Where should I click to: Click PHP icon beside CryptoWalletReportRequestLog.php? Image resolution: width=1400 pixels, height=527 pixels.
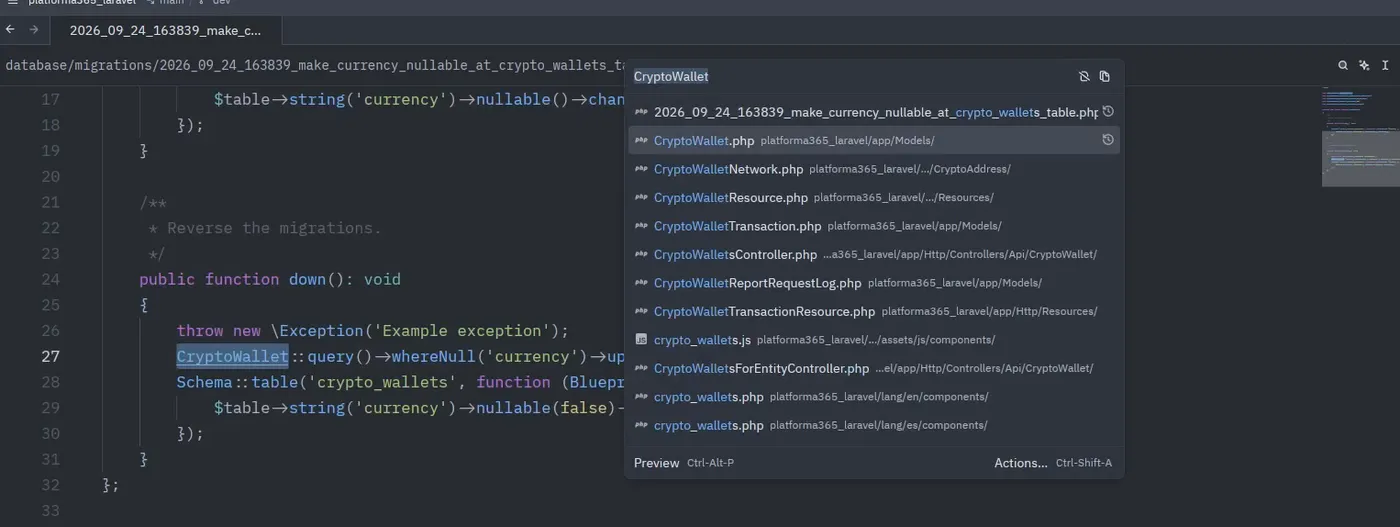pyautogui.click(x=641, y=283)
